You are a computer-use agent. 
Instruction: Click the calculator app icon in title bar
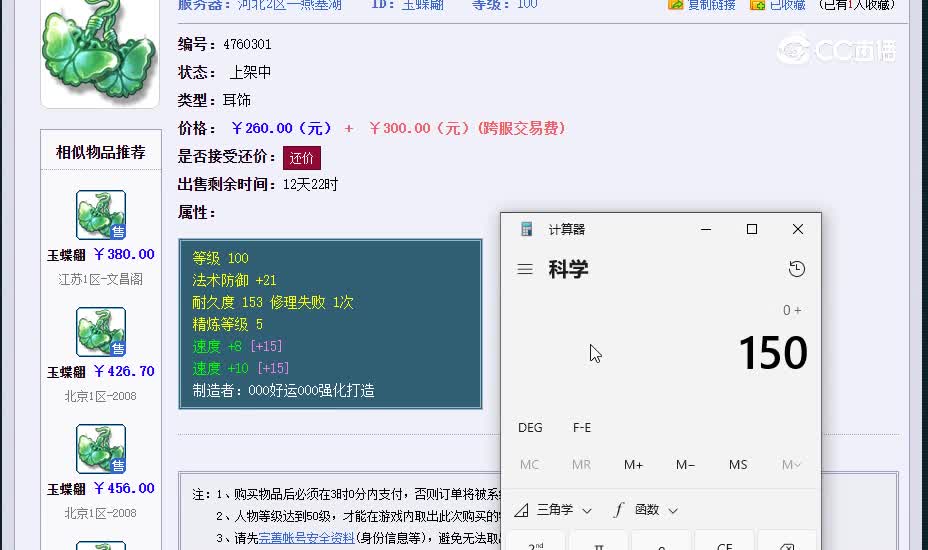pos(526,229)
